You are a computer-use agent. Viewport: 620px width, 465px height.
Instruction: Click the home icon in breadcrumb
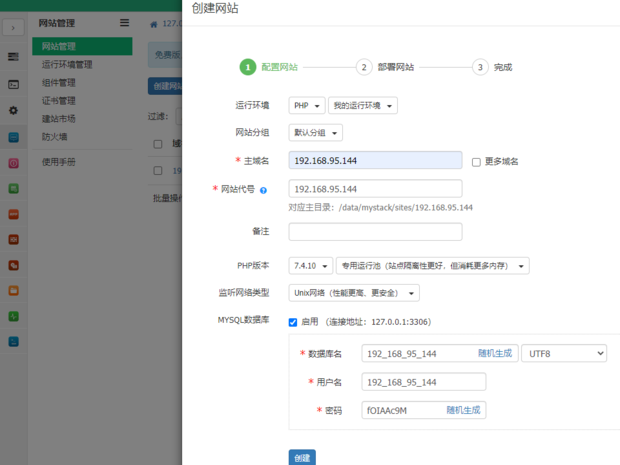tap(153, 25)
